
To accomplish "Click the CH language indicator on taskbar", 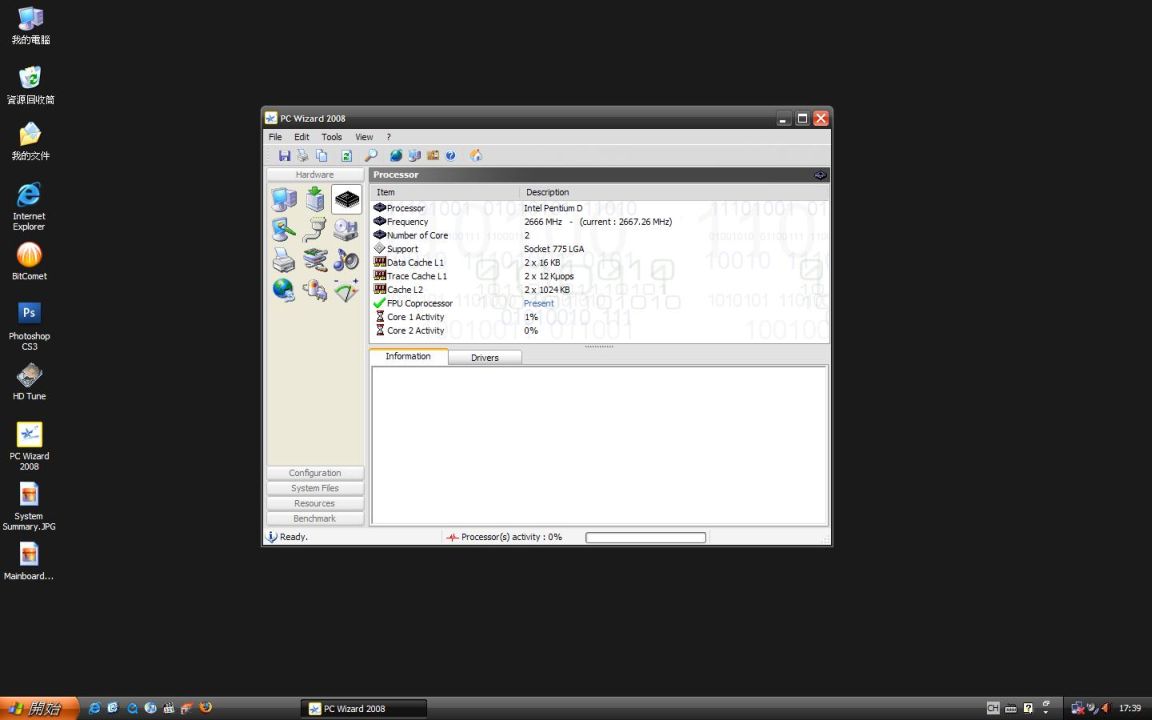I will (x=993, y=708).
